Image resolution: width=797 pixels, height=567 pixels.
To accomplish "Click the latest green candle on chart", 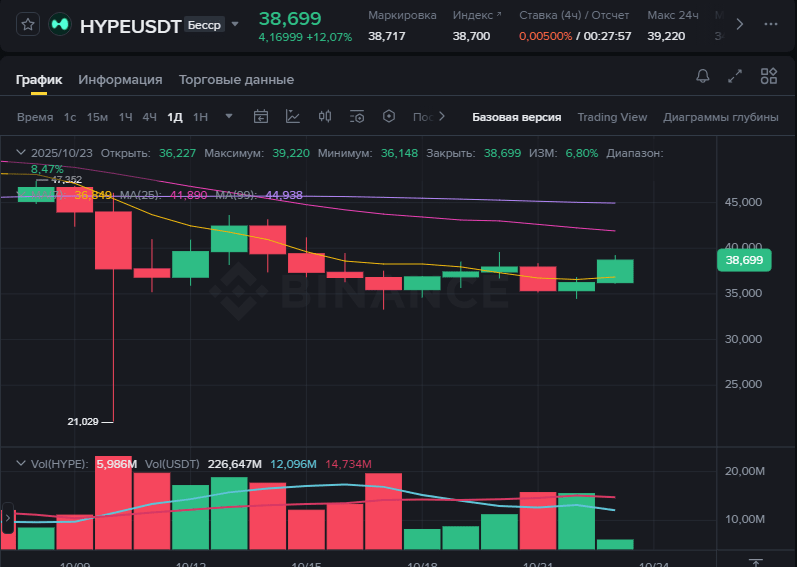I will 615,271.
